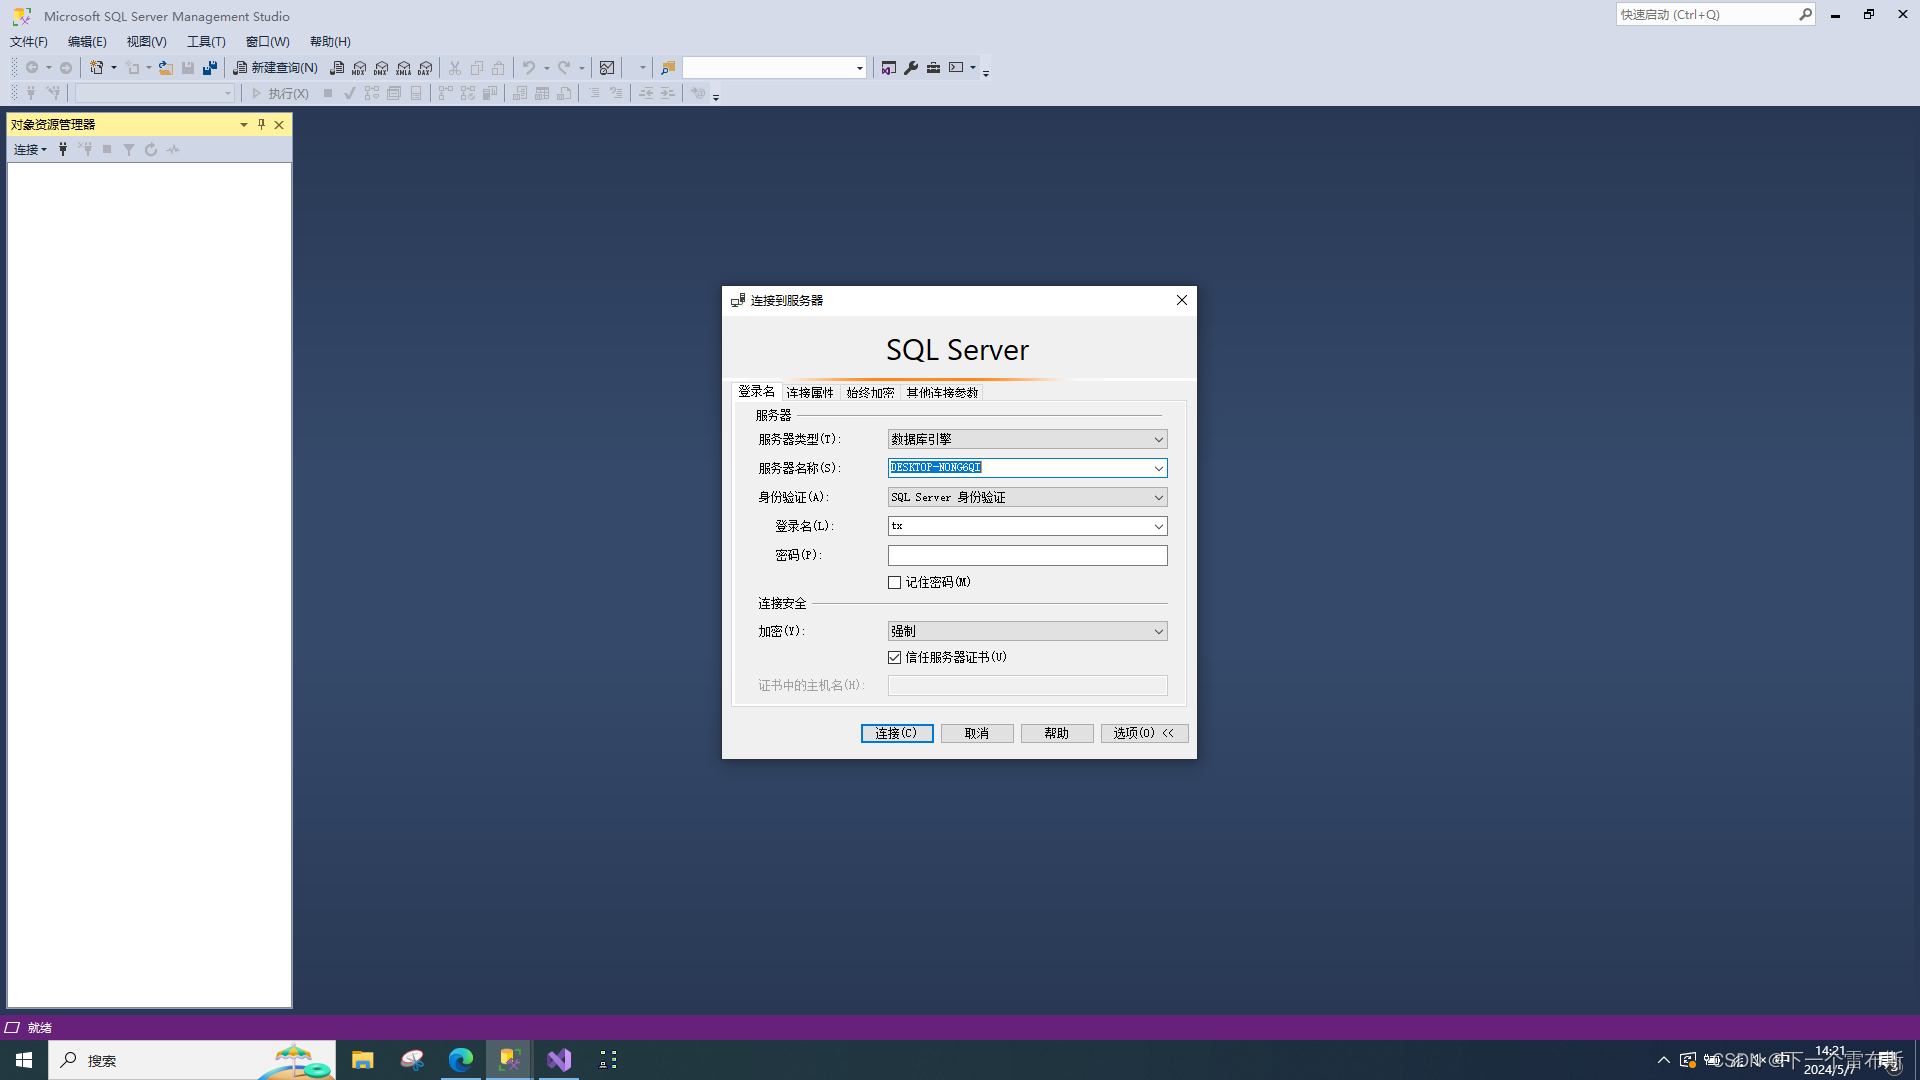
Task: Click the MDX query icon
Action: [359, 68]
